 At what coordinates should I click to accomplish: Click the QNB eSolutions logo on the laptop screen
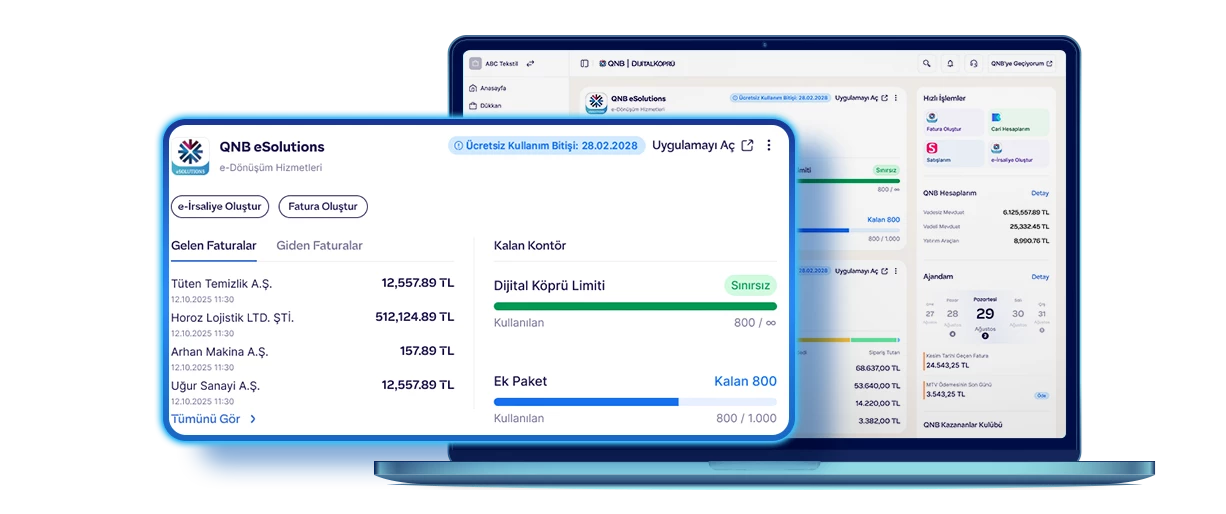pyautogui.click(x=596, y=103)
